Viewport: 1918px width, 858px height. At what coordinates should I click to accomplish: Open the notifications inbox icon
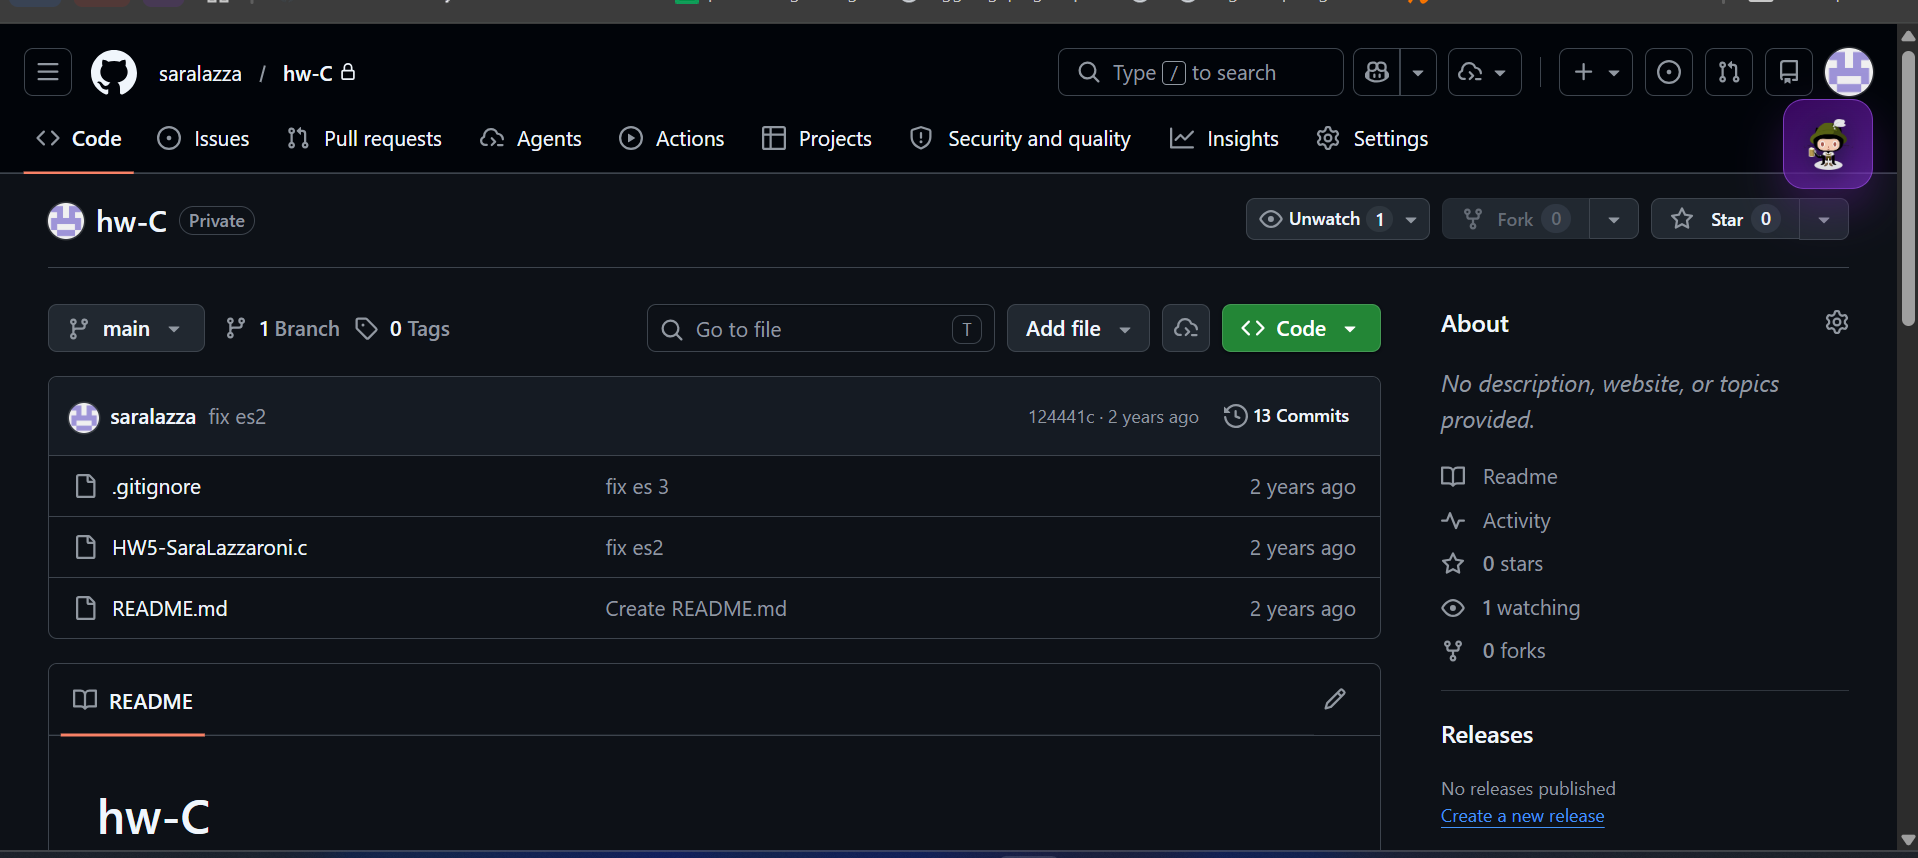click(x=1789, y=72)
